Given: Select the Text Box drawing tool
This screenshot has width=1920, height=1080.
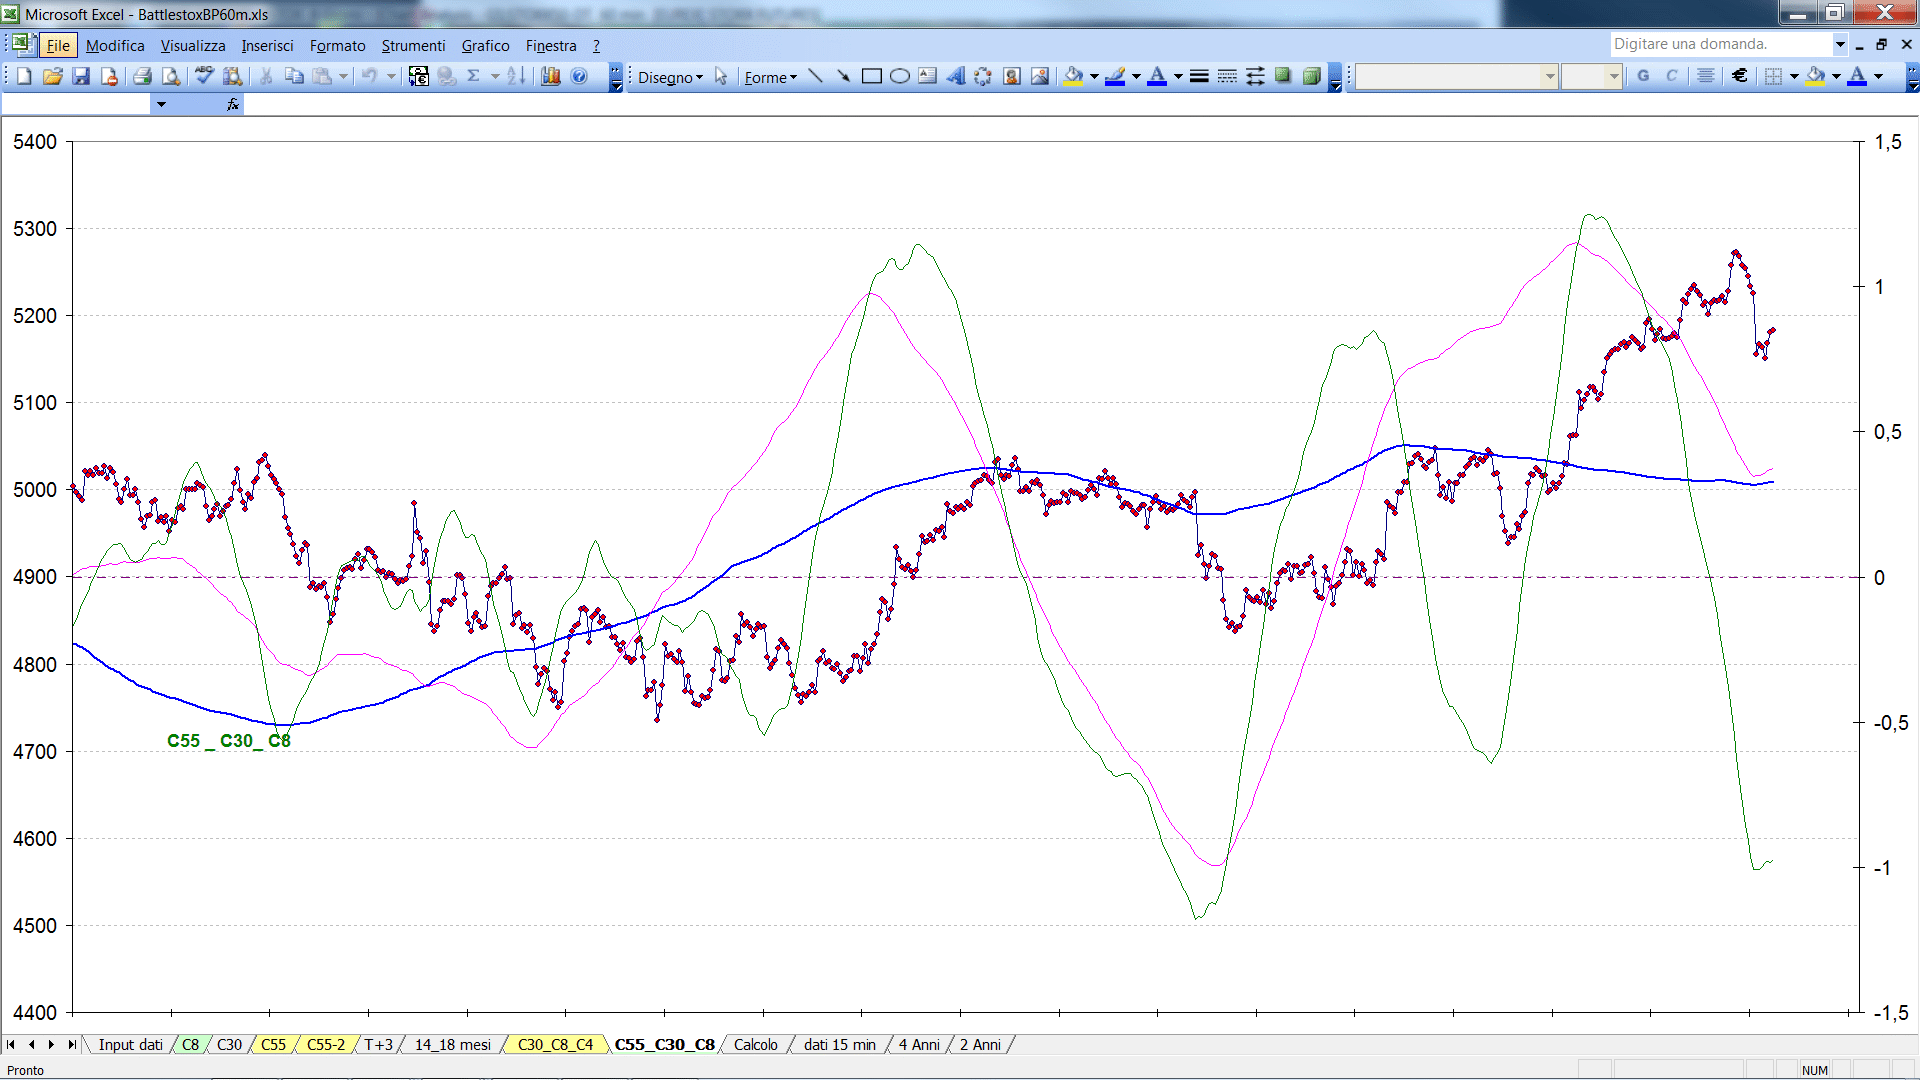Looking at the screenshot, I should pos(928,77).
